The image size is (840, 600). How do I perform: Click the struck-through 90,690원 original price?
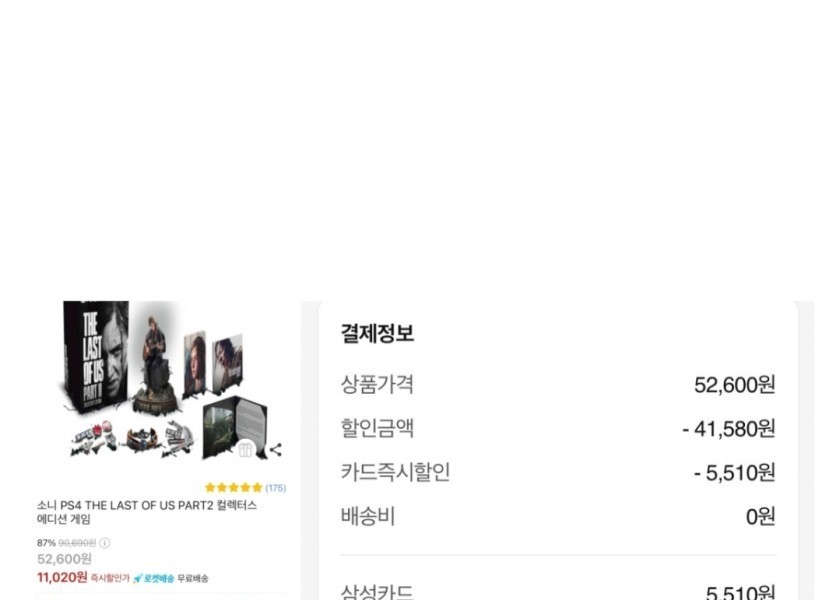[77, 543]
